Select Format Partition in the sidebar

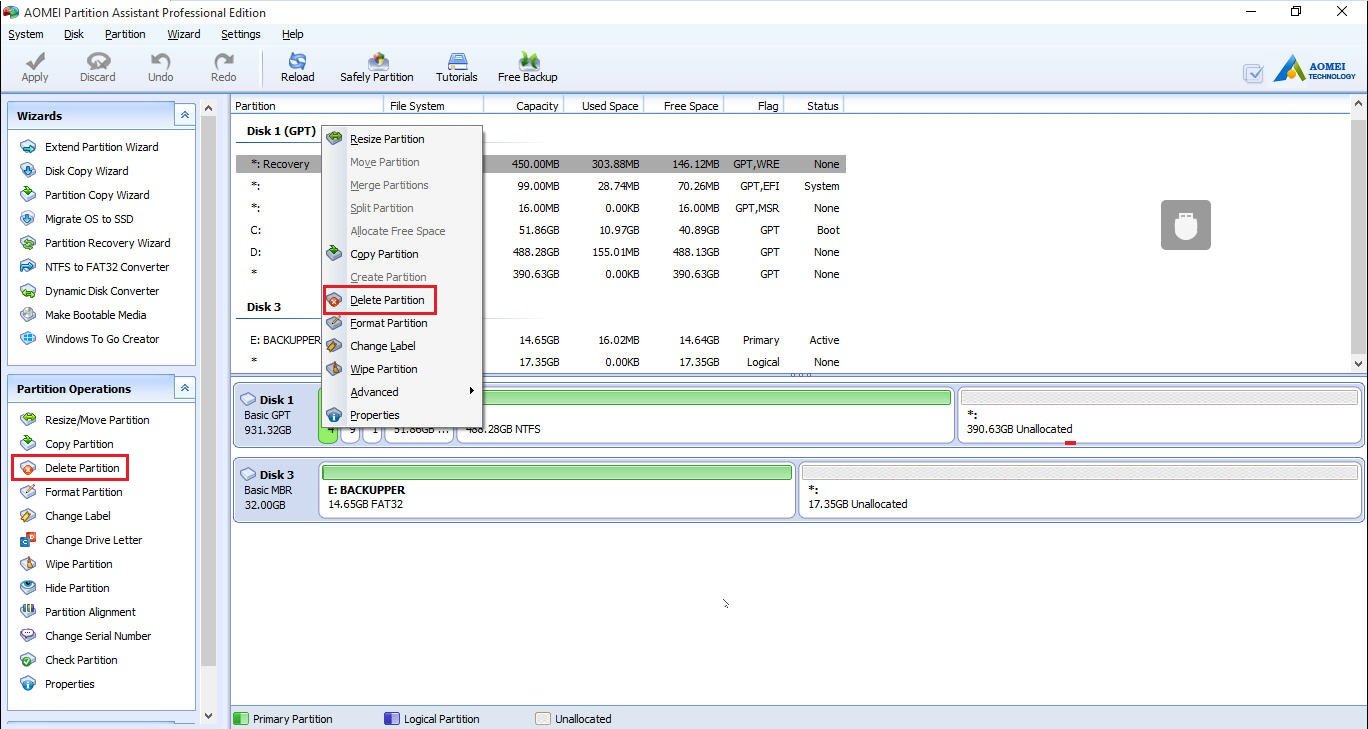[x=83, y=492]
